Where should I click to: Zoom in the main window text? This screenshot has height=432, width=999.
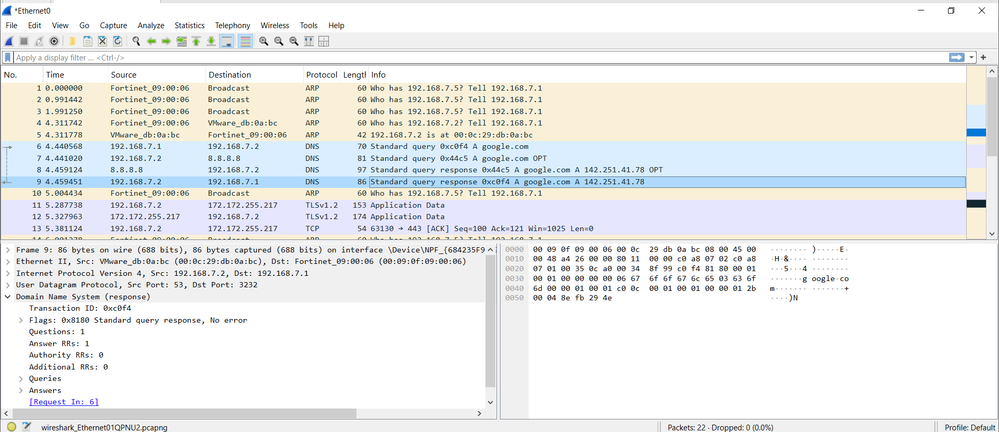click(x=263, y=41)
